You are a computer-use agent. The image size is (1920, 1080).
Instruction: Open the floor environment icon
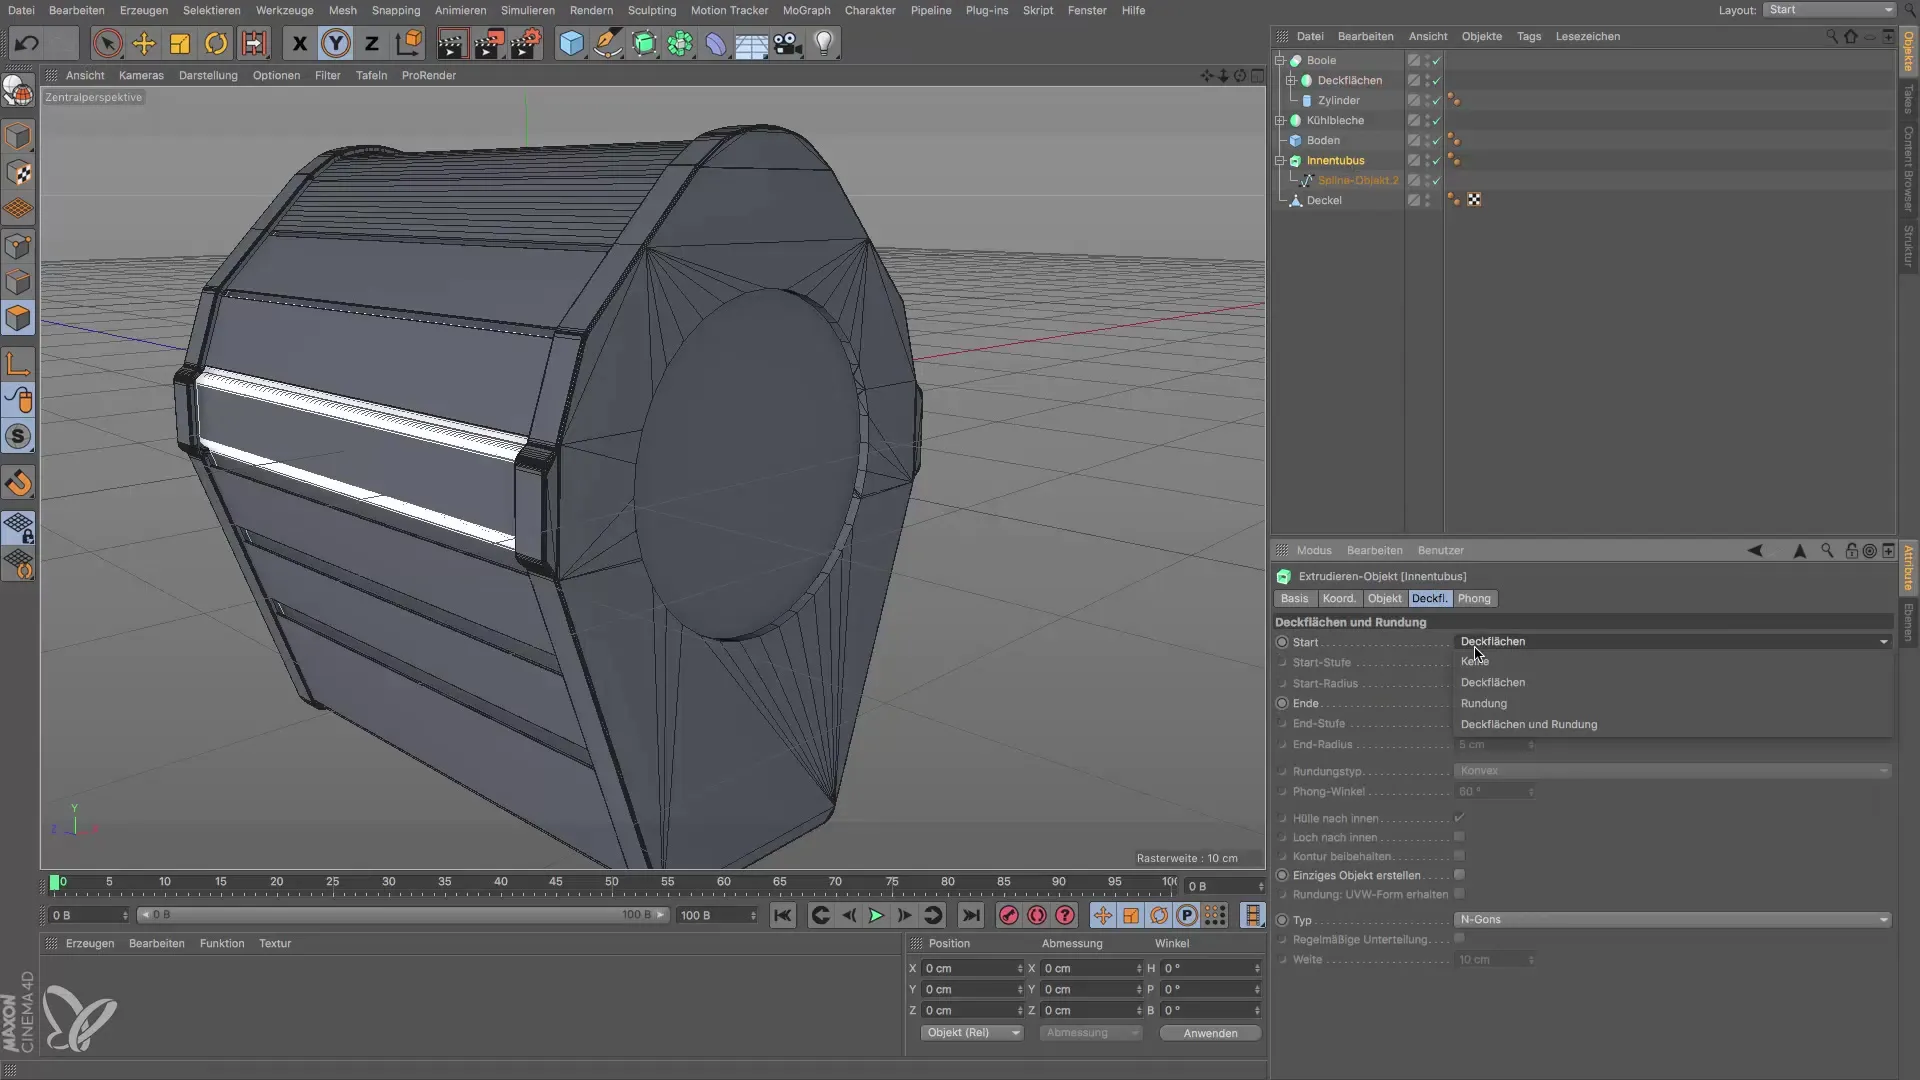tap(751, 43)
